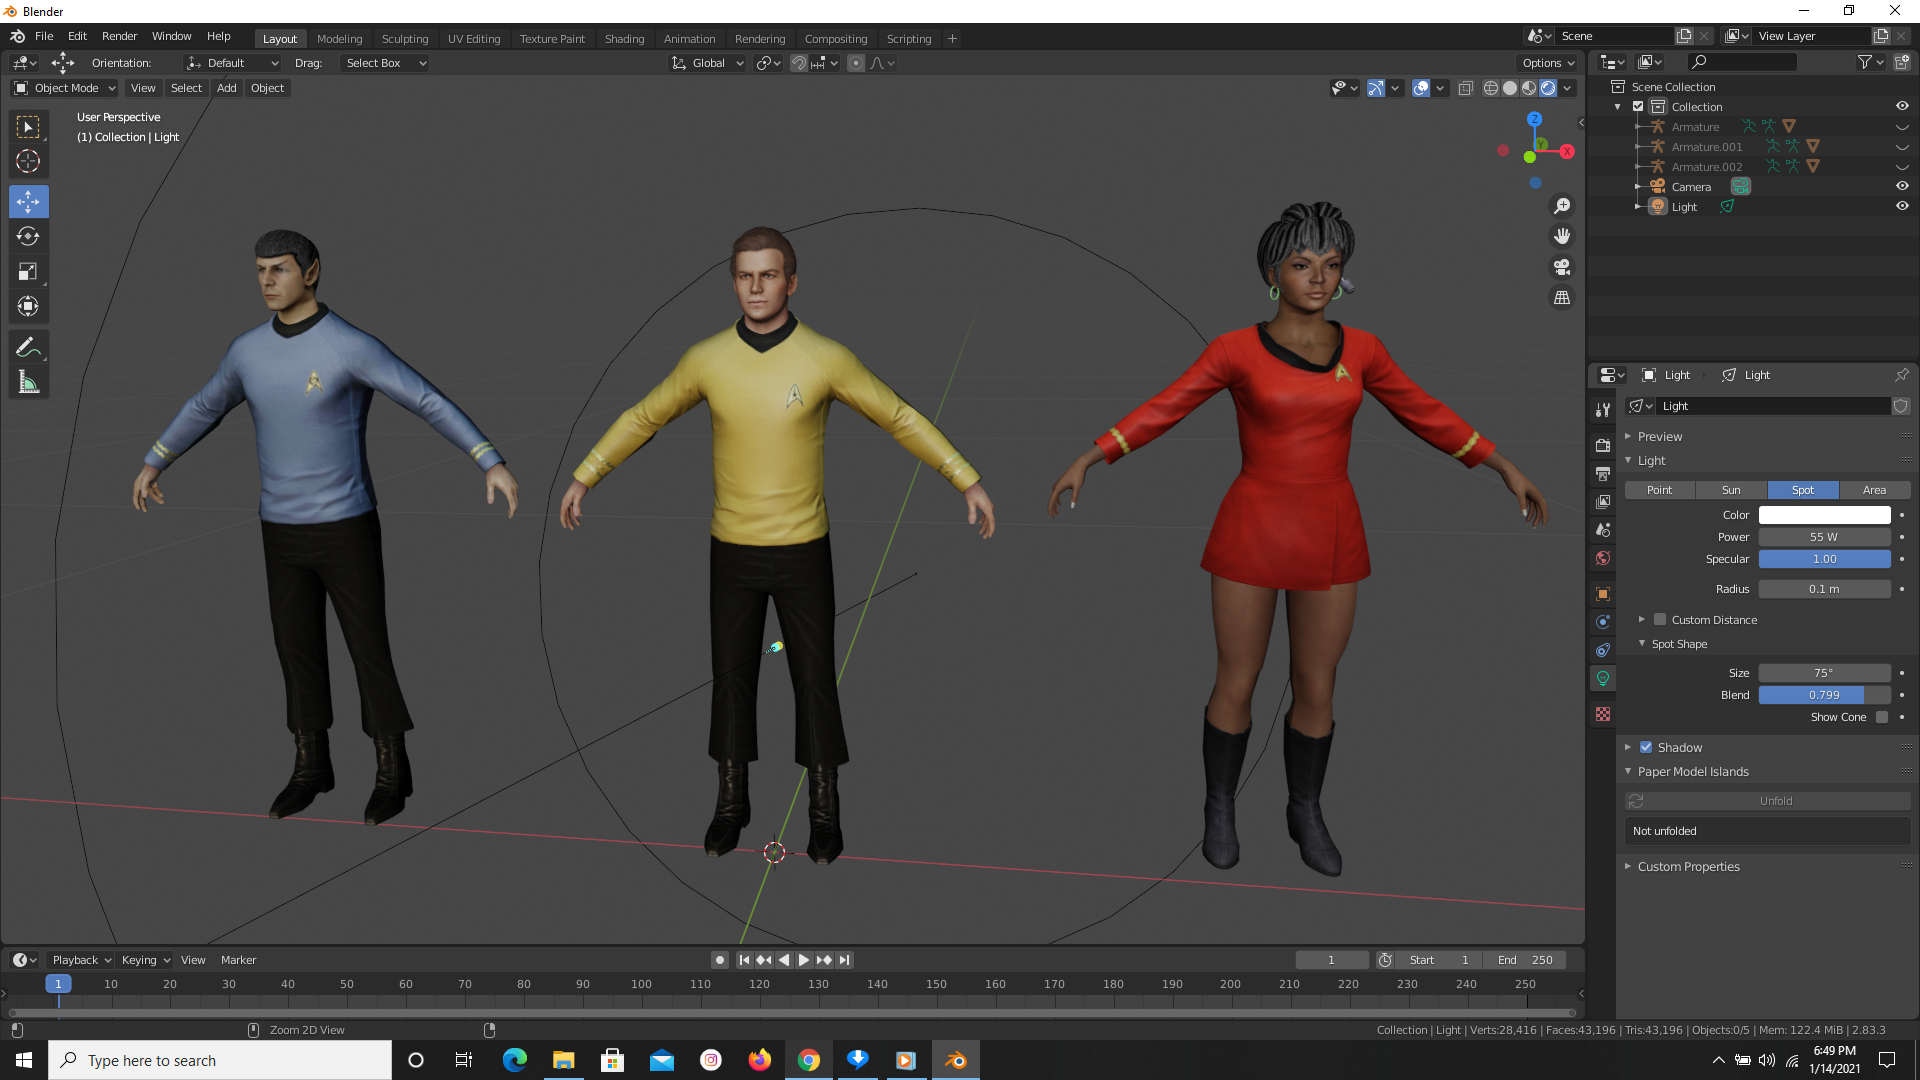Viewport: 1920px width, 1080px height.
Task: Open the Object Data Properties tab with bulb icon
Action: click(x=1603, y=678)
